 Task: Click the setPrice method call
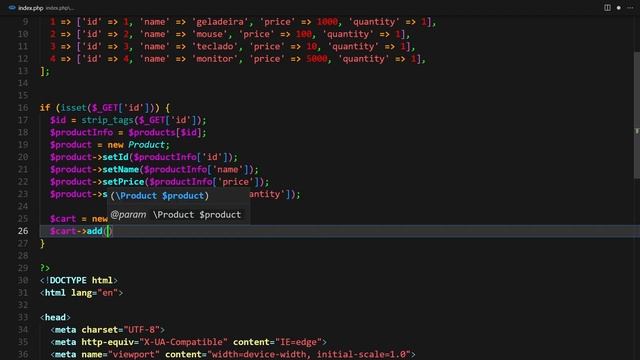pyautogui.click(x=123, y=182)
